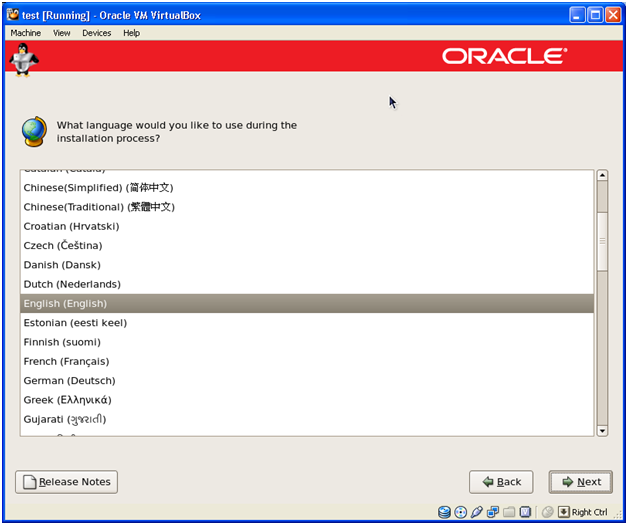
Task: Close the VirtualBox window
Action: coord(613,15)
